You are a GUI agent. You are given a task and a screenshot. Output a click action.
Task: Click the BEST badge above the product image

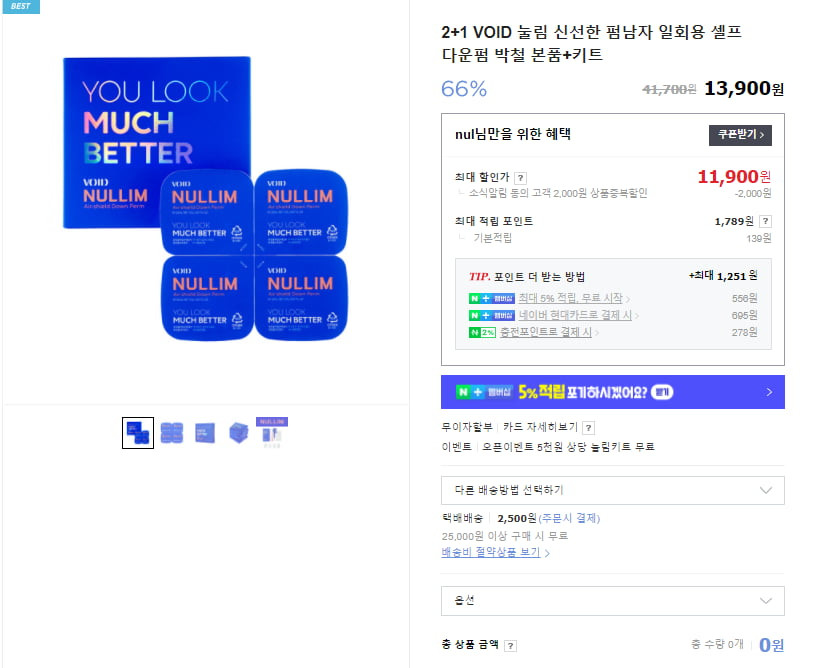coord(21,6)
